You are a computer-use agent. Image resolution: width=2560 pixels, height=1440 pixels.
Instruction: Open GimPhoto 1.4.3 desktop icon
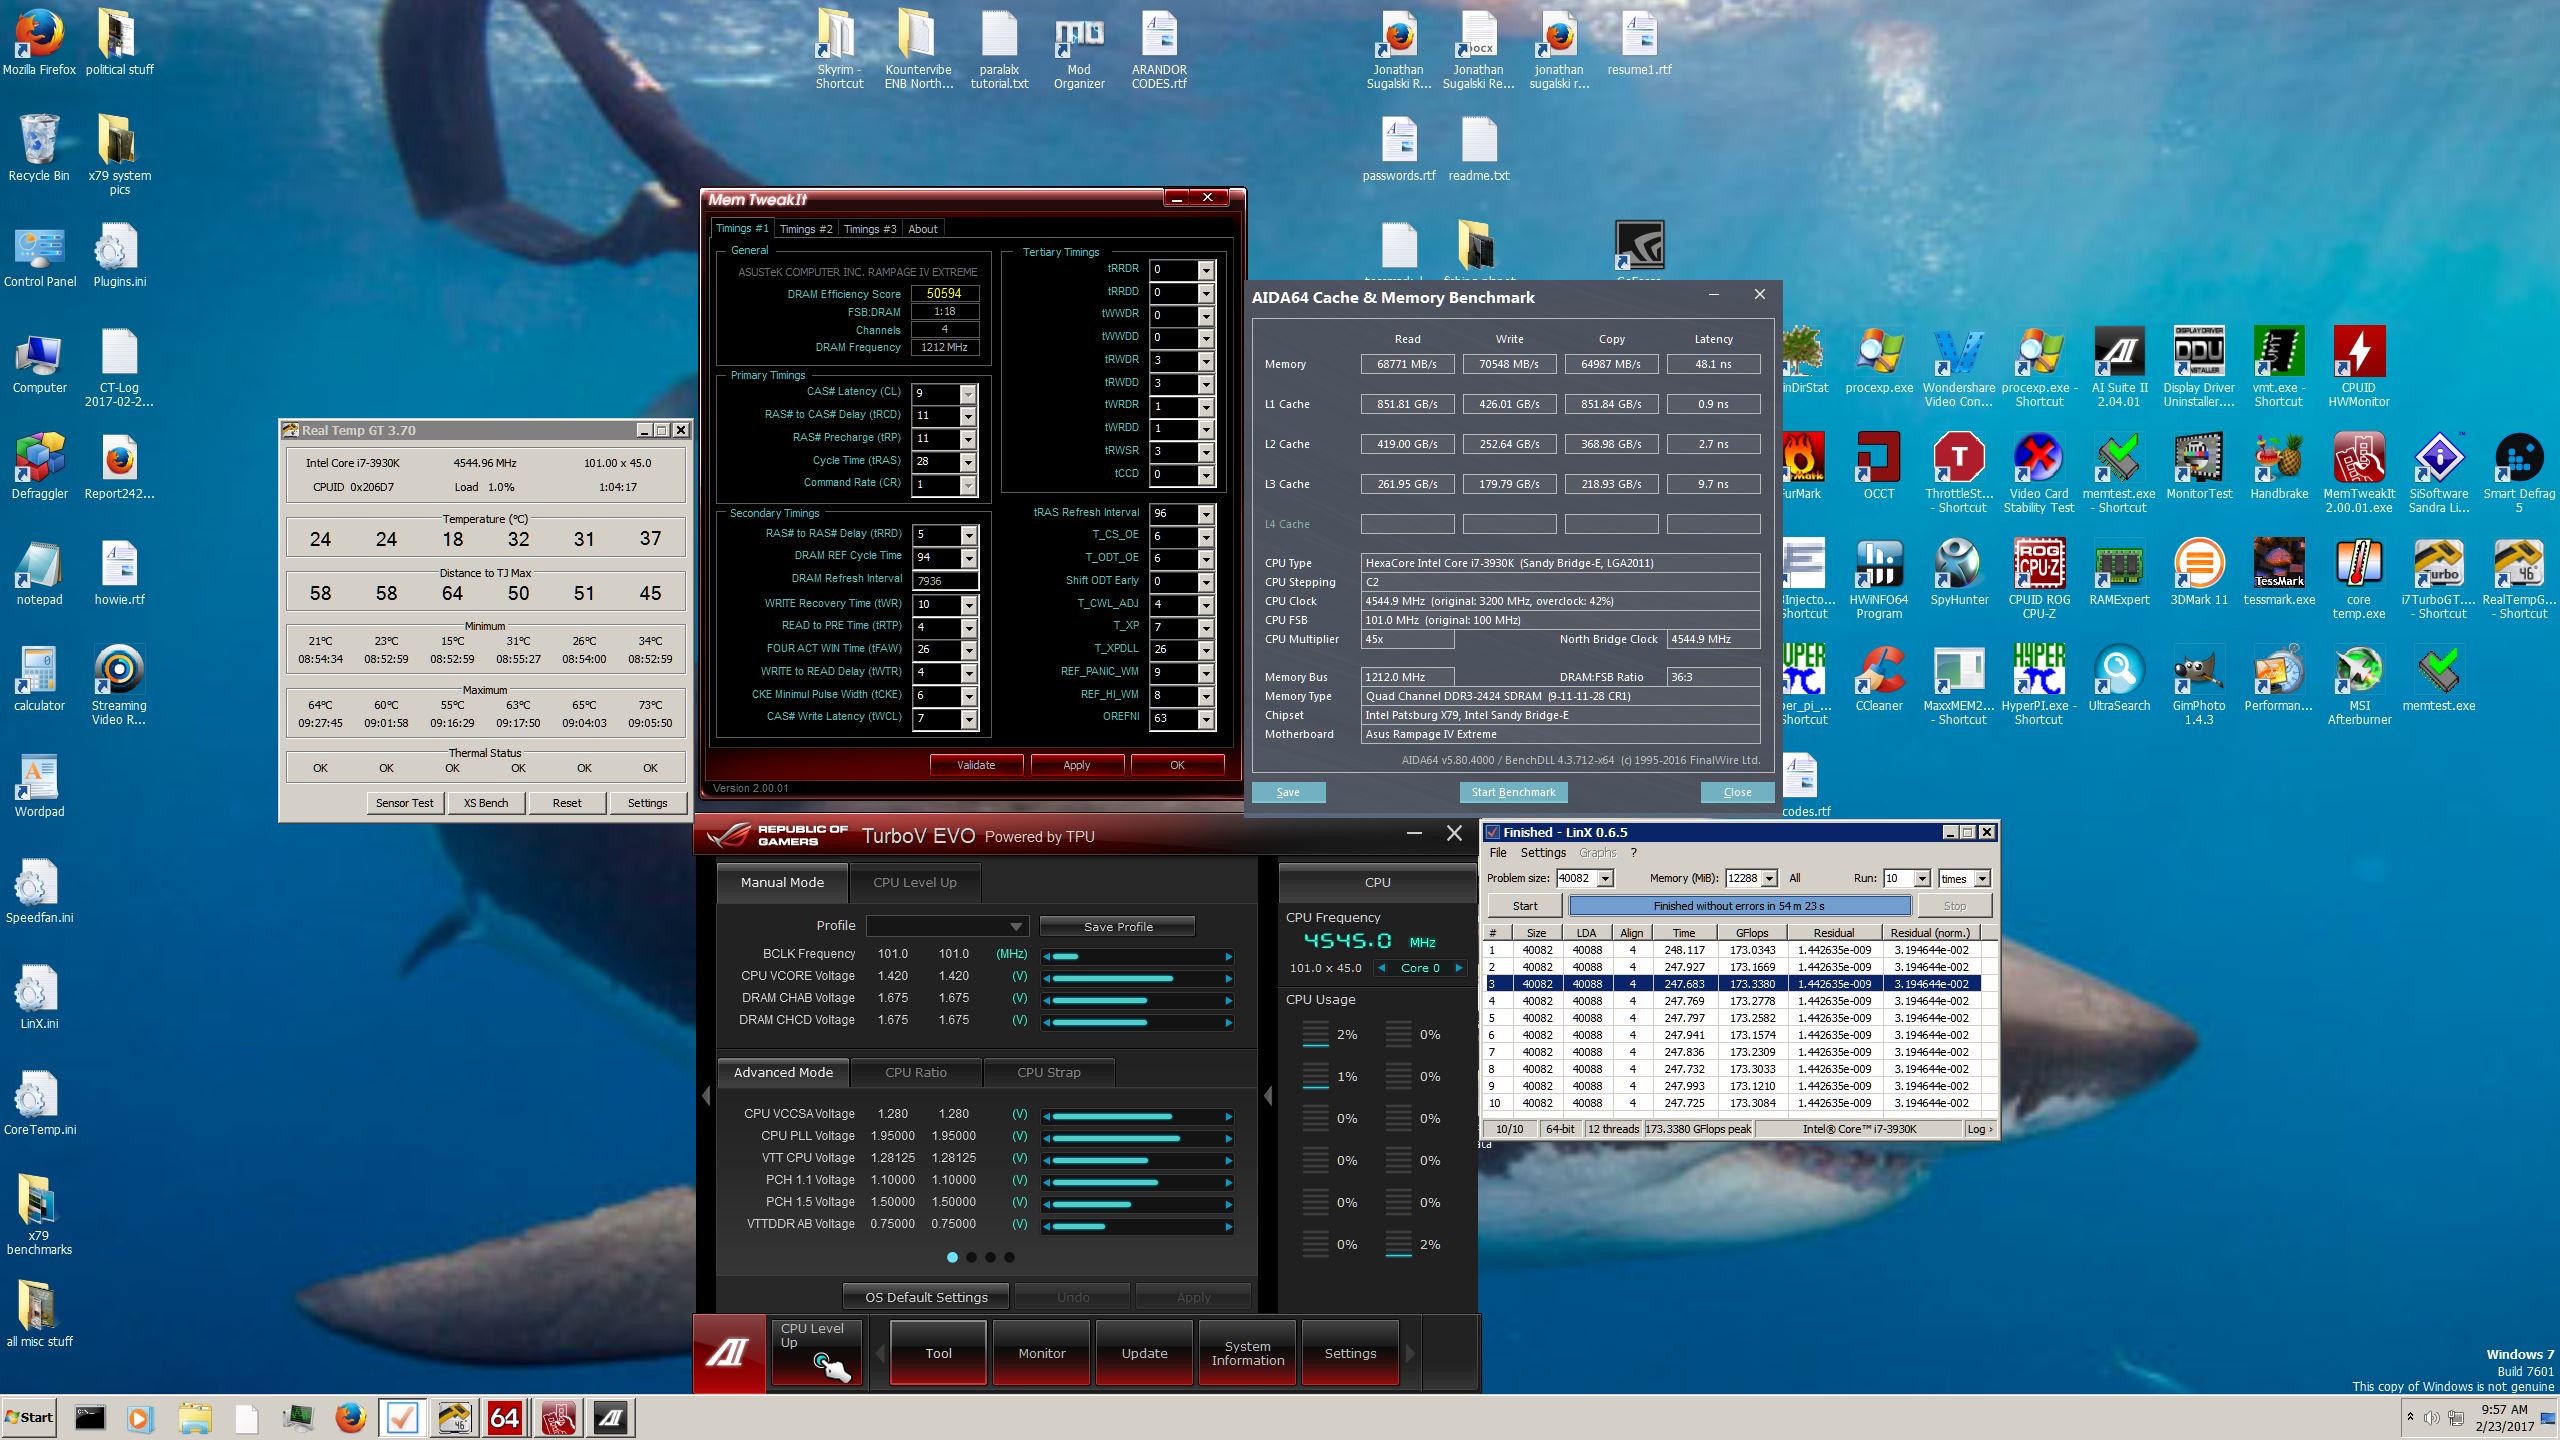click(2198, 685)
